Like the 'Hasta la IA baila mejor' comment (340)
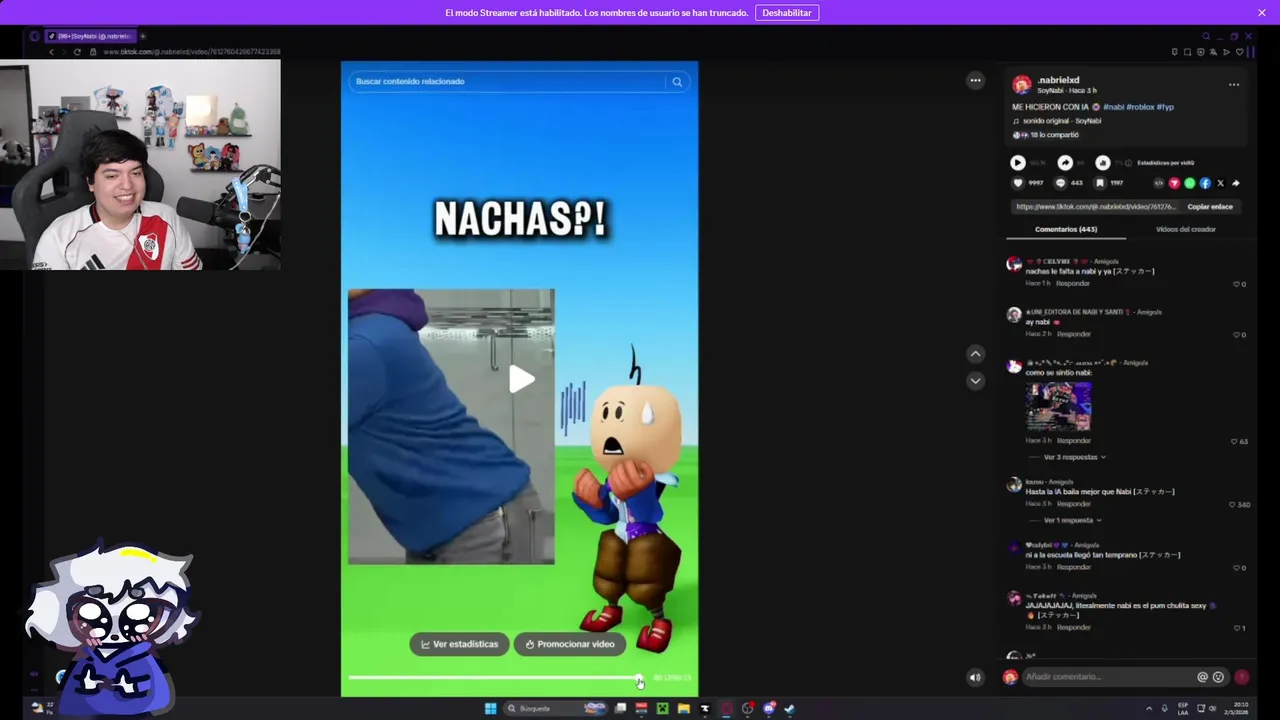Image resolution: width=1280 pixels, height=720 pixels. tap(1232, 505)
